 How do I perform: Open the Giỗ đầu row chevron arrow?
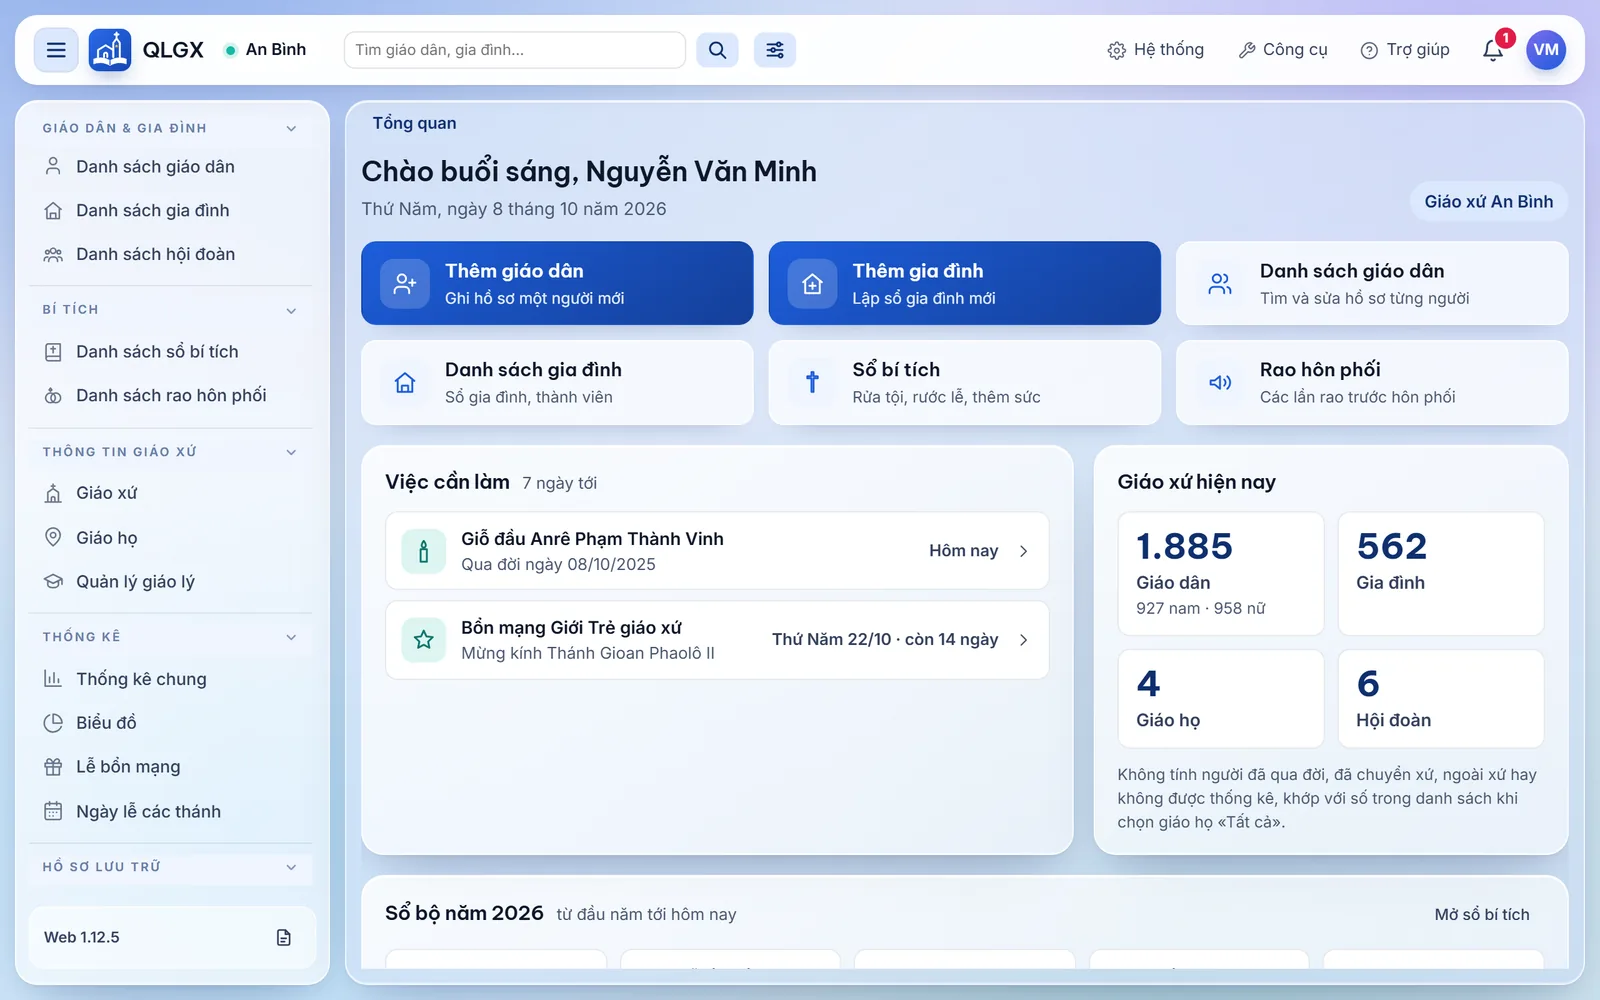pos(1023,551)
